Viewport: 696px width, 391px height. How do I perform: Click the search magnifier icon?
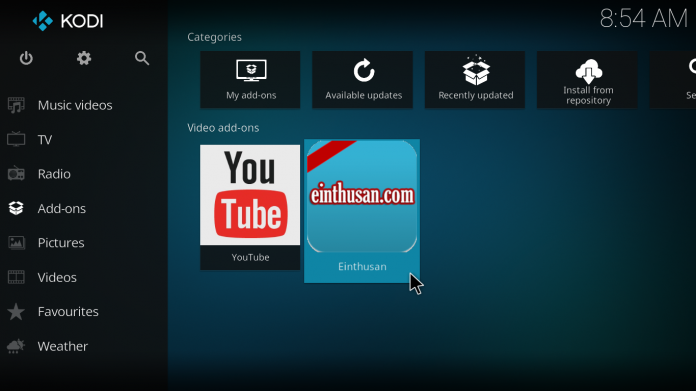[x=142, y=58]
